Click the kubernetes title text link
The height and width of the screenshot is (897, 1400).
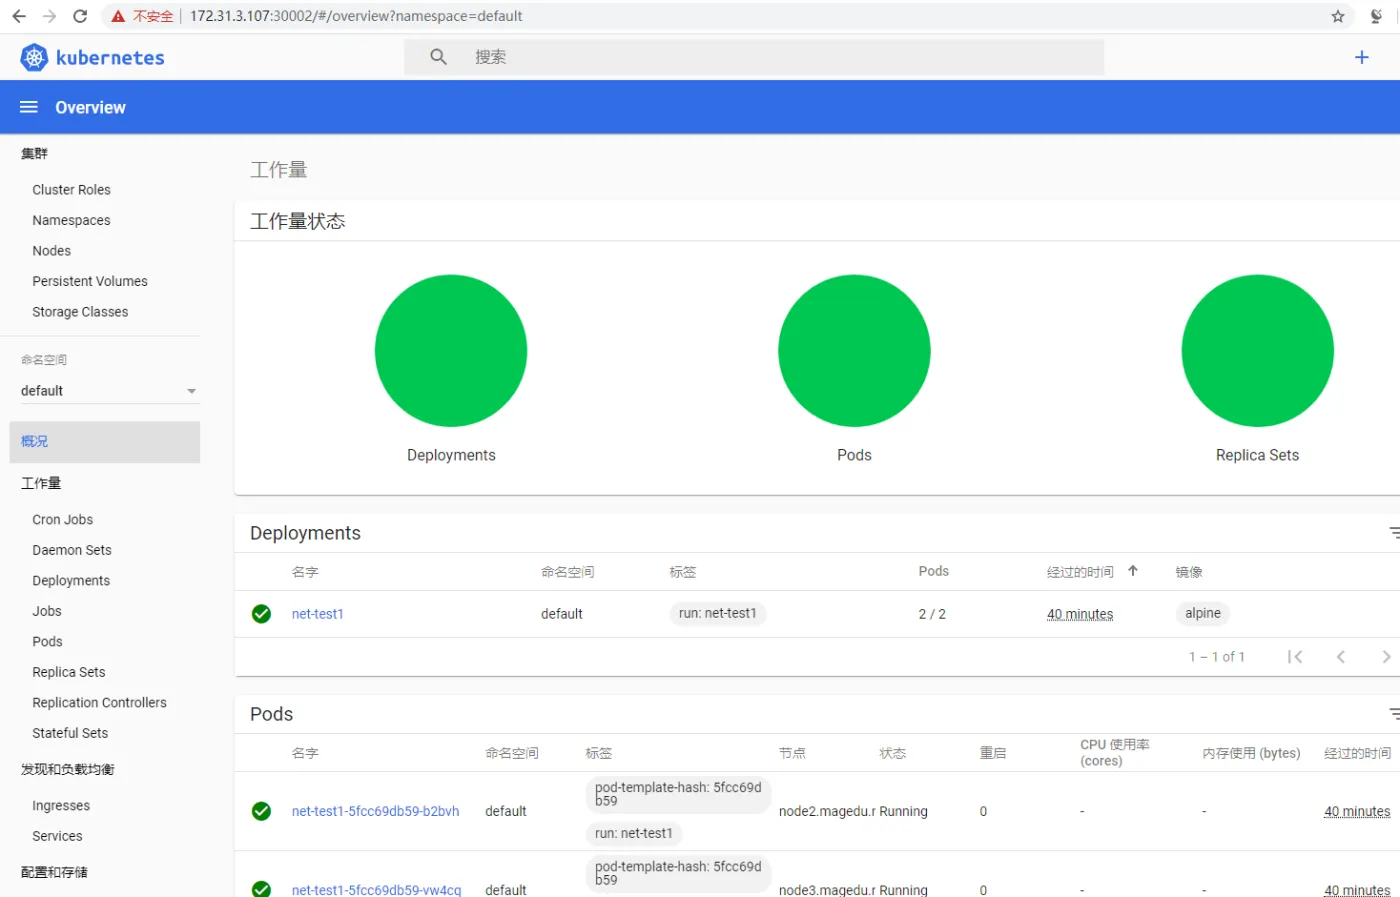point(110,58)
